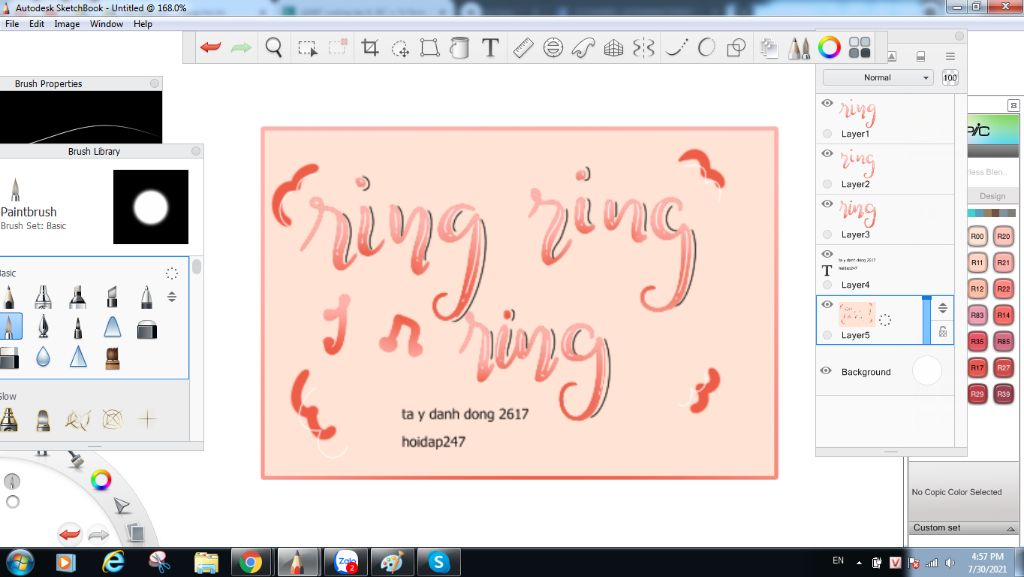
Task: Expand brush set options arrows in Brush Library
Action: click(172, 296)
